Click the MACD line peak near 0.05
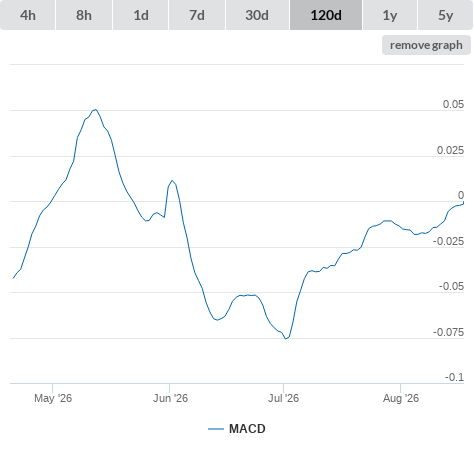The image size is (474, 455). pyautogui.click(x=95, y=109)
